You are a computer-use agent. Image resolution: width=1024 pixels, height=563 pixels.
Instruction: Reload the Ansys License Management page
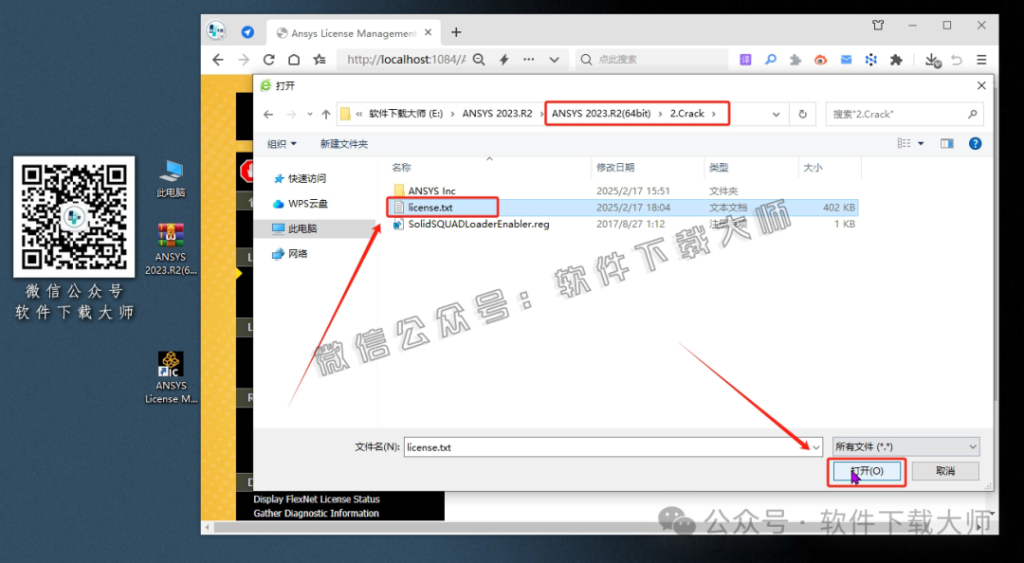tap(268, 59)
